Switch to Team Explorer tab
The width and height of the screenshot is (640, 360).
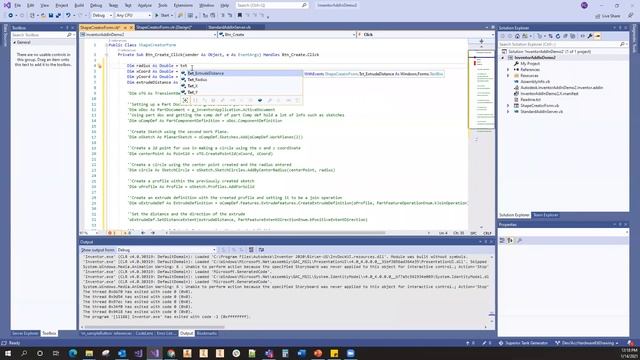545,215
